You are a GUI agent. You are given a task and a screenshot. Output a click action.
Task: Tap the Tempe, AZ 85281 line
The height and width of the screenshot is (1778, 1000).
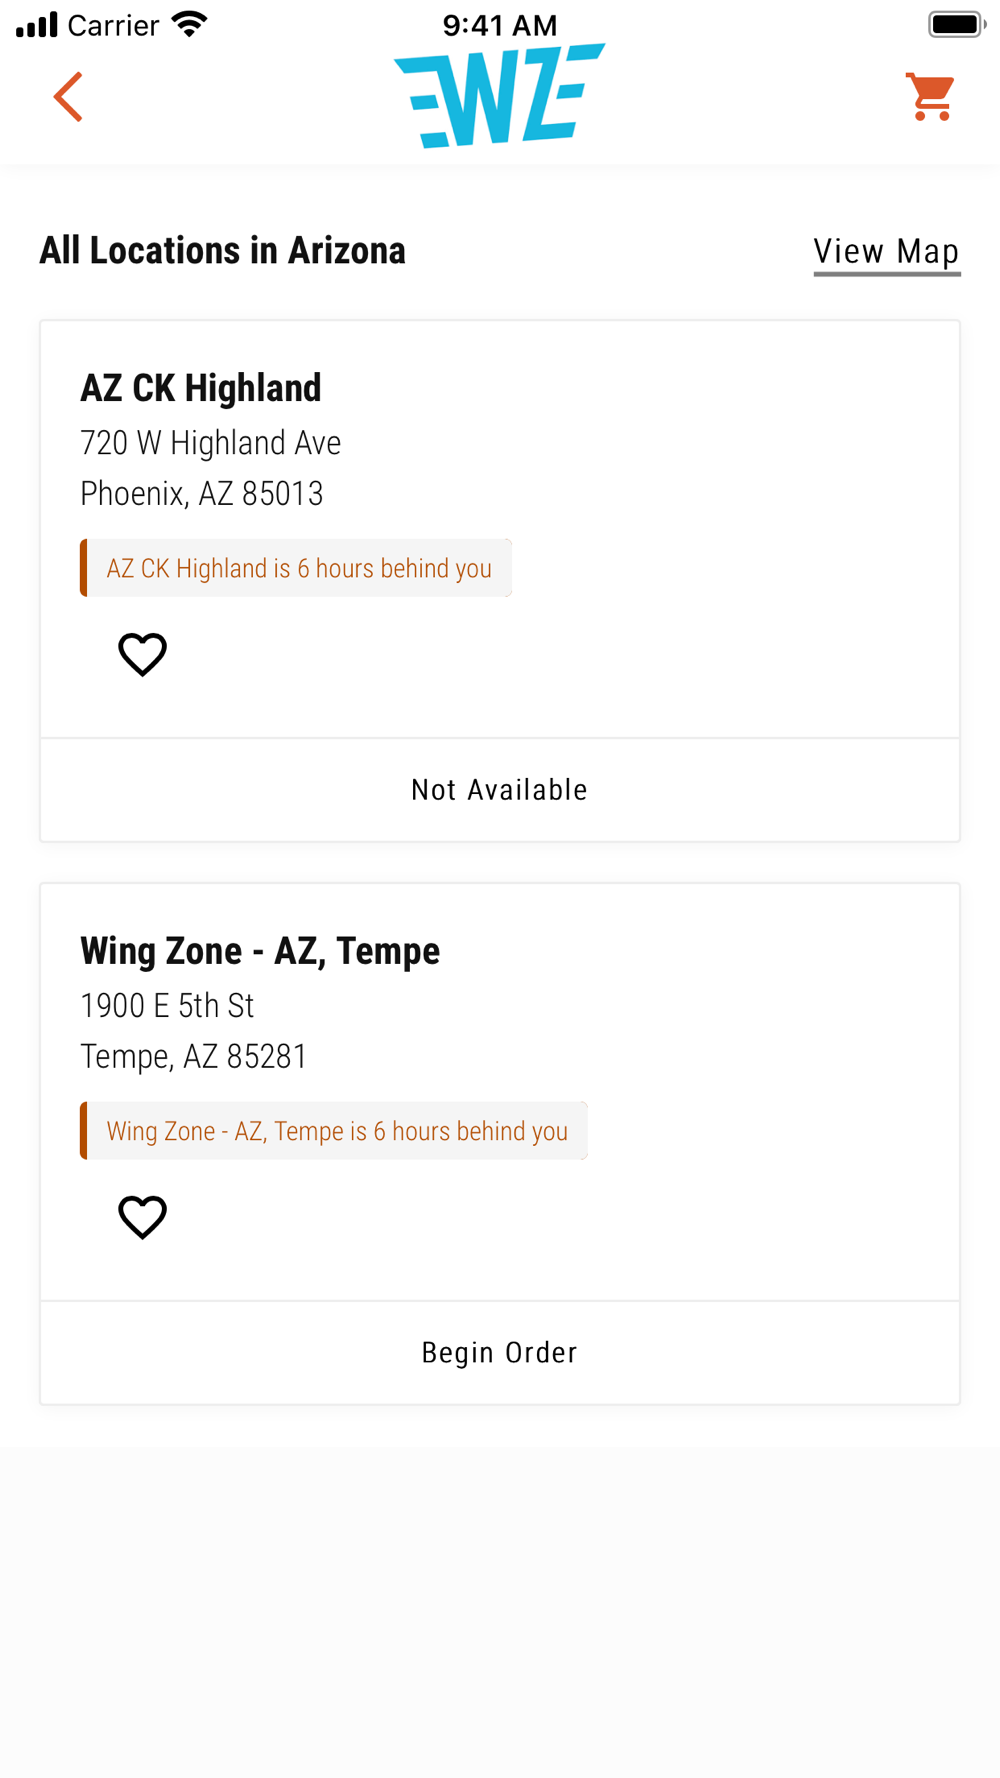pyautogui.click(x=194, y=1056)
